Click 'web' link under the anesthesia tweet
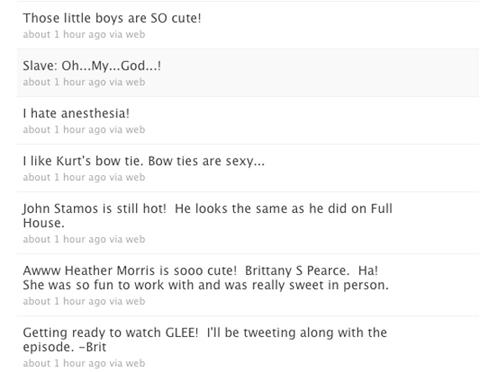Screen dimensions: 500x372 pos(135,130)
